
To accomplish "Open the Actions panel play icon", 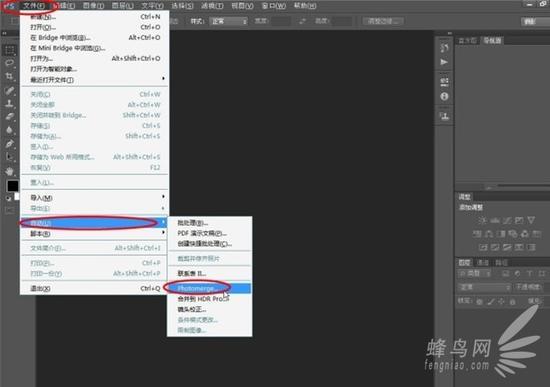I will tap(444, 62).
